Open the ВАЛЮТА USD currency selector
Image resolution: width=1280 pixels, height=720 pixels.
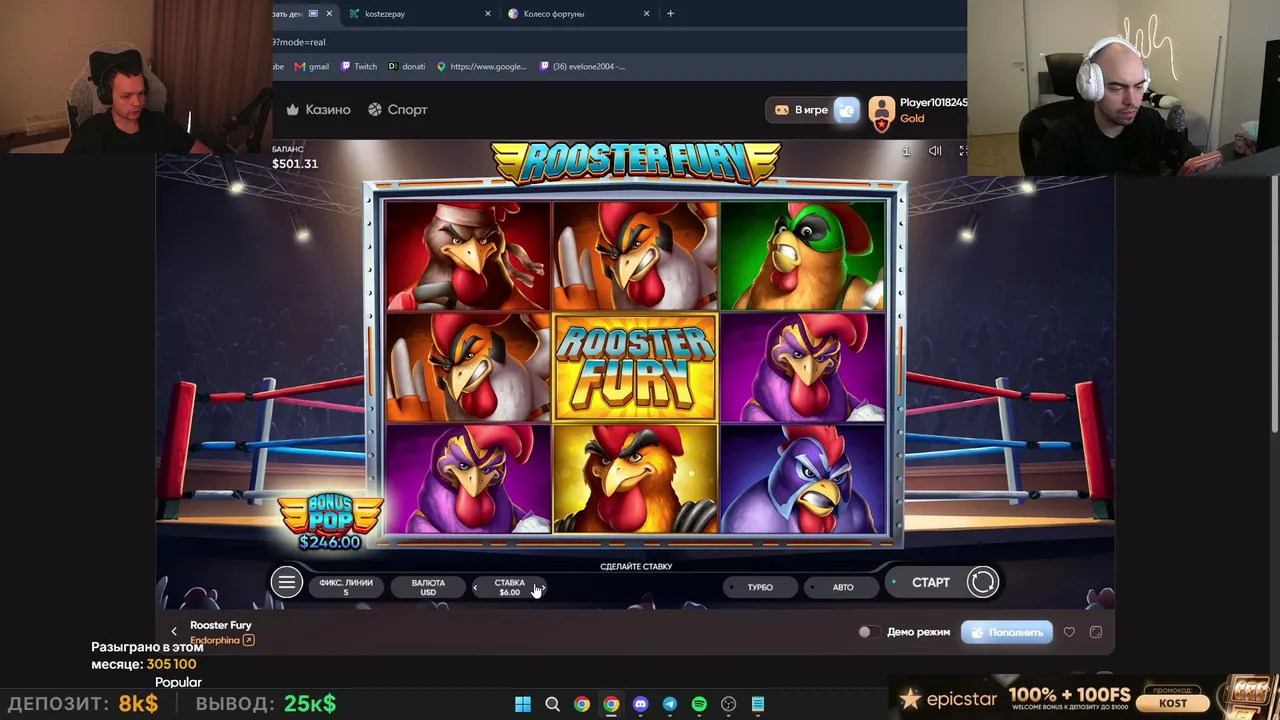428,587
